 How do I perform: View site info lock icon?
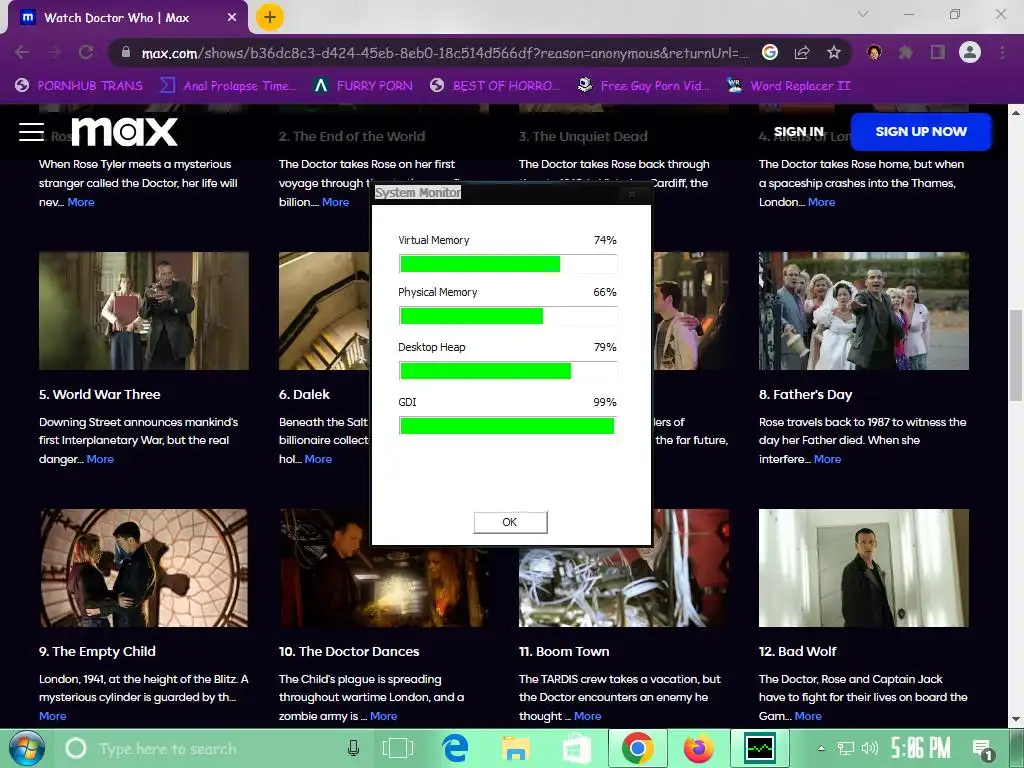(x=126, y=52)
